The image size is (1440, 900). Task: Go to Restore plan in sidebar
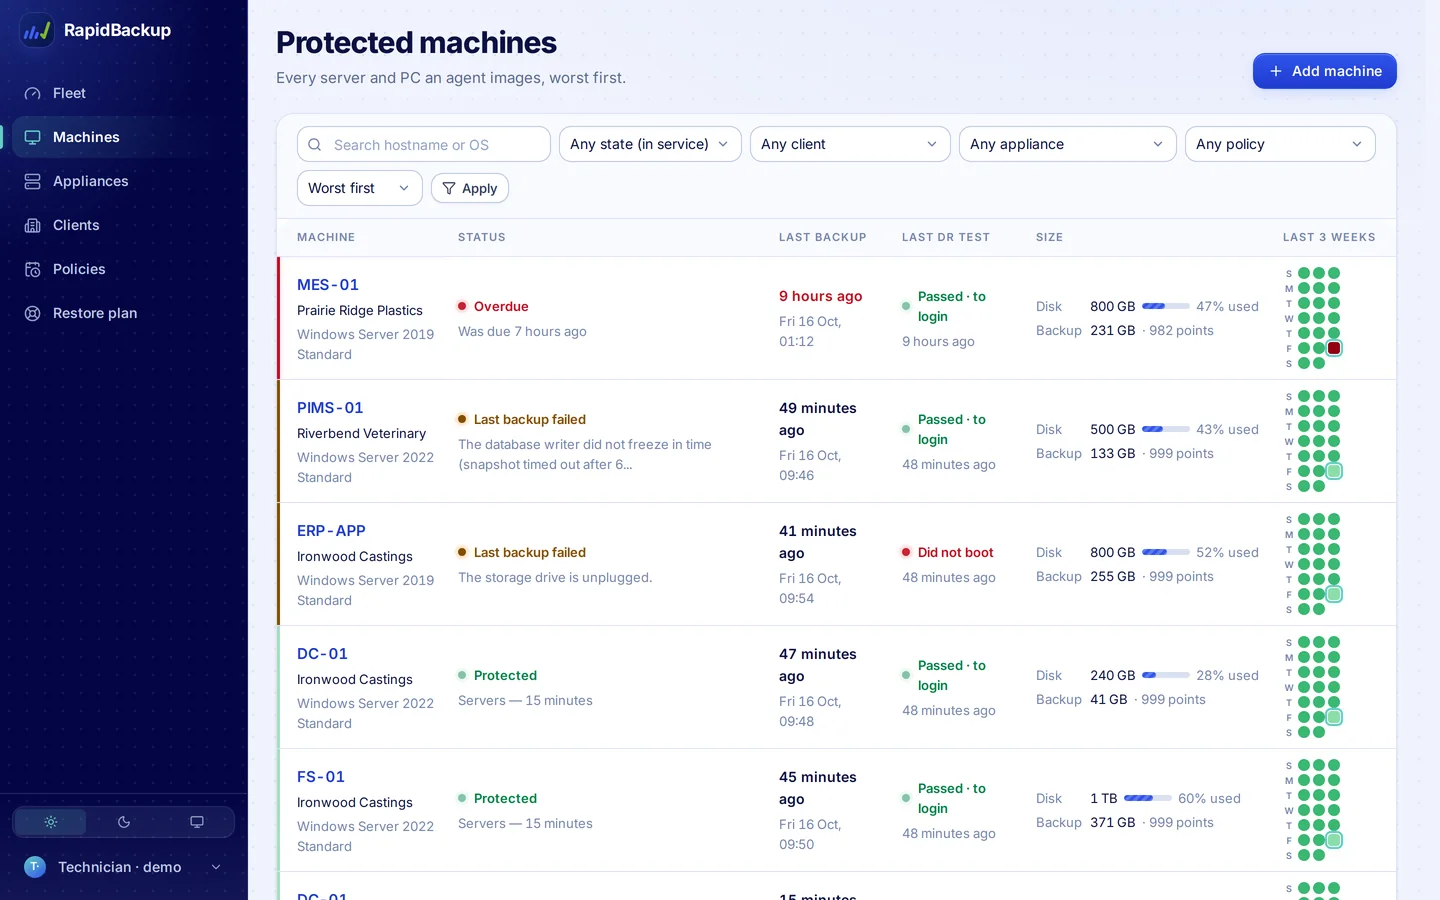(x=124, y=313)
